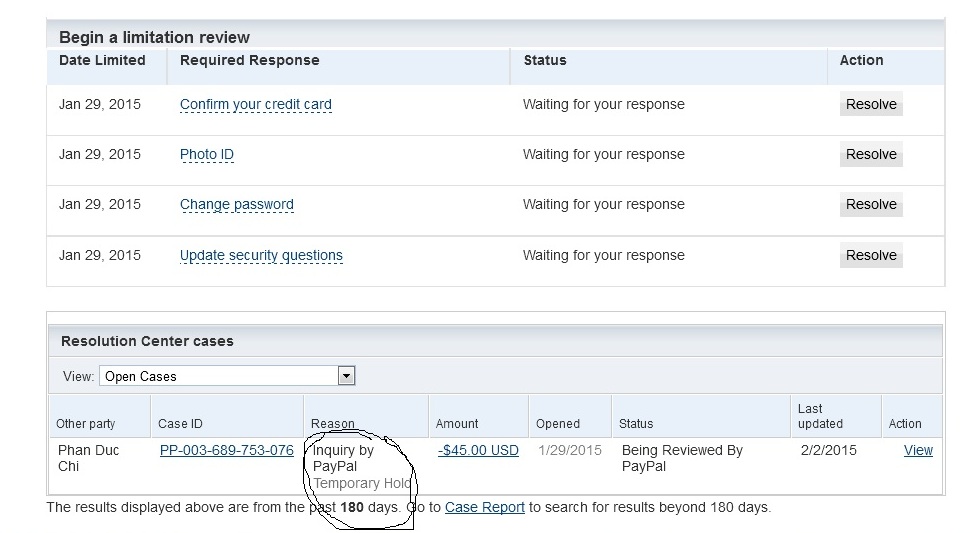Click the Status column header in cases table

[636, 424]
